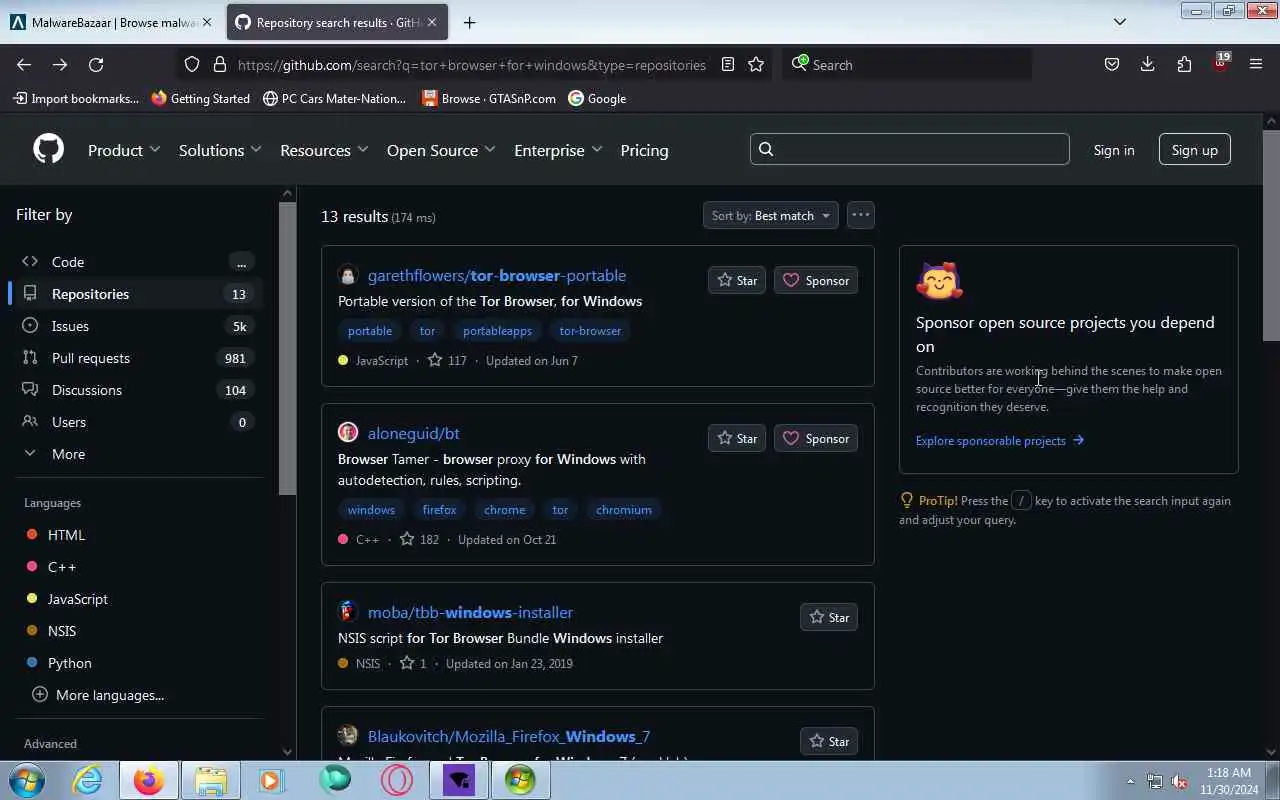Open the GitHub logo home link
1280x800 pixels.
point(48,149)
